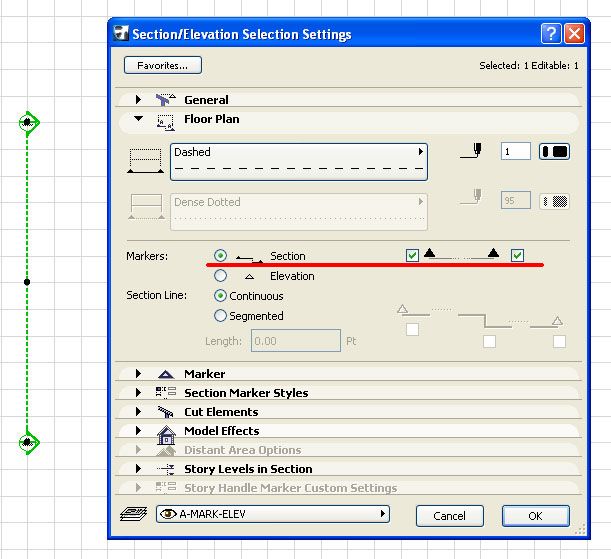Open the Dashed line type dropdown
The height and width of the screenshot is (559, 611).
(x=299, y=162)
